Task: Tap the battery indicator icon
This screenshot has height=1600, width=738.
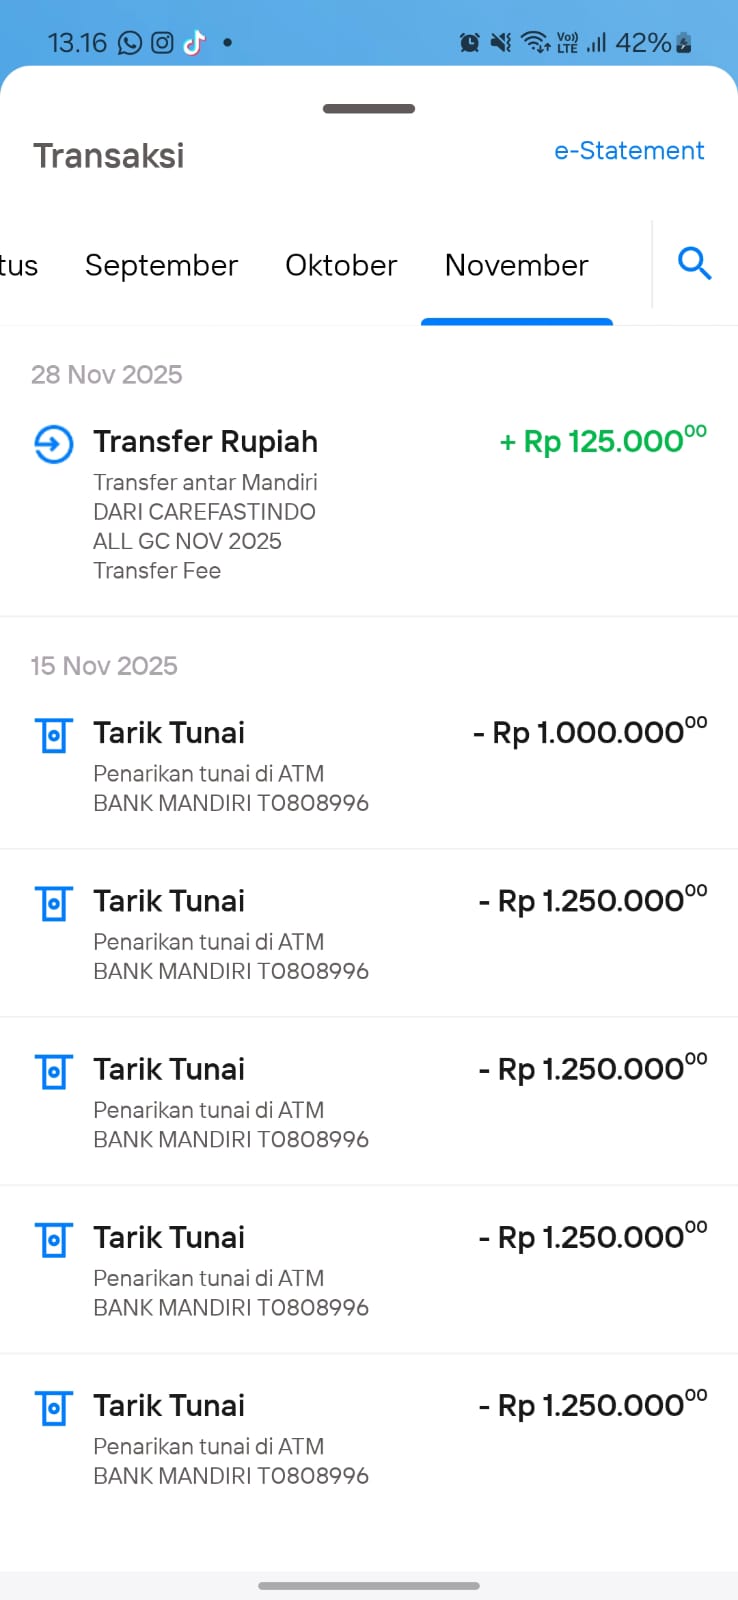Action: 684,43
